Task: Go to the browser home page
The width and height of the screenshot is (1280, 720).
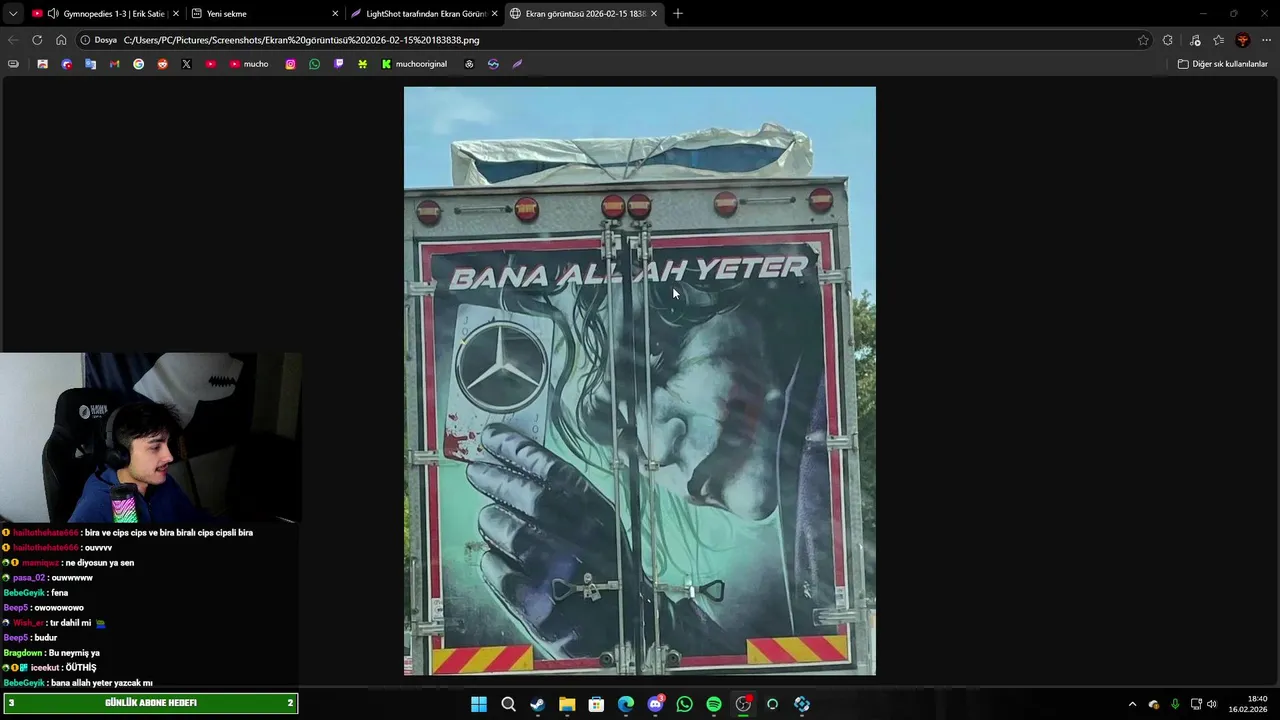Action: tap(61, 40)
